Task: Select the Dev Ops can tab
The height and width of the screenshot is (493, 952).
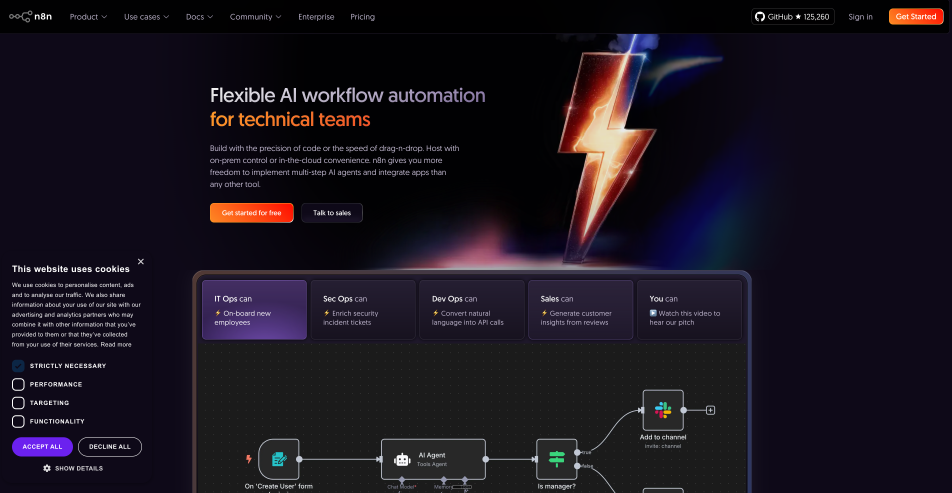Action: [471, 310]
